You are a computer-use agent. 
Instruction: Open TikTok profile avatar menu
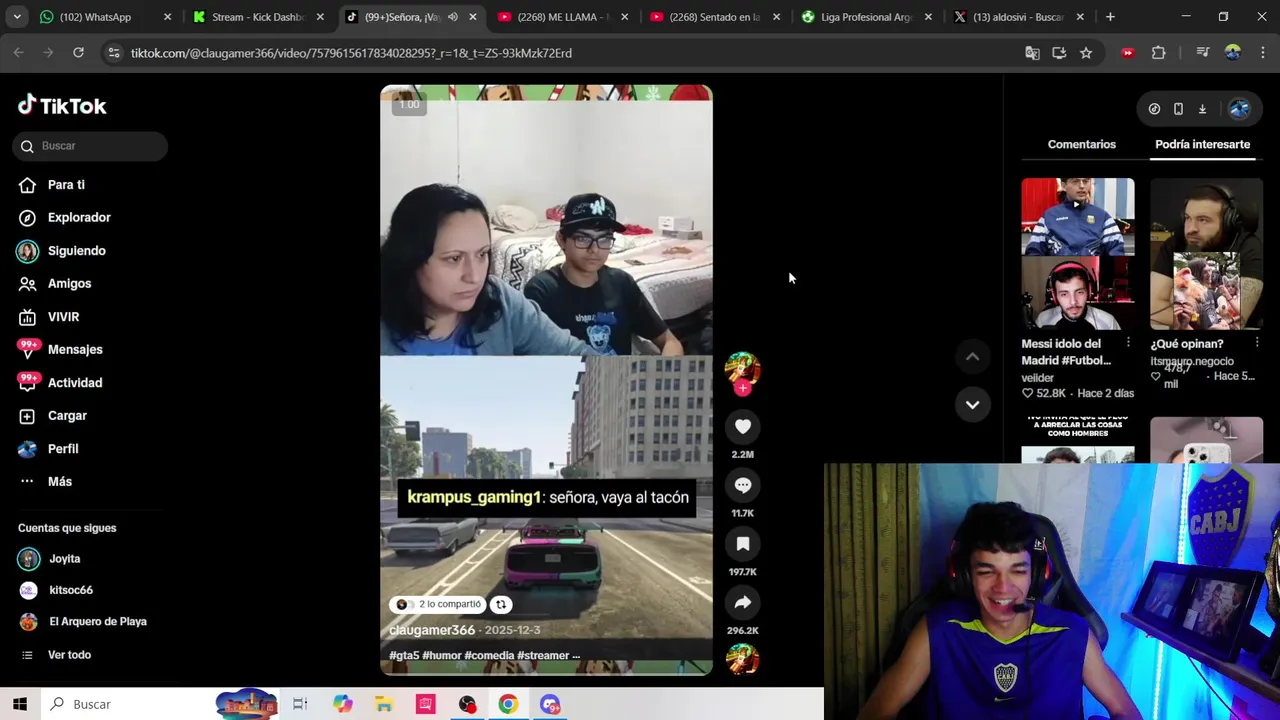pyautogui.click(x=1239, y=109)
